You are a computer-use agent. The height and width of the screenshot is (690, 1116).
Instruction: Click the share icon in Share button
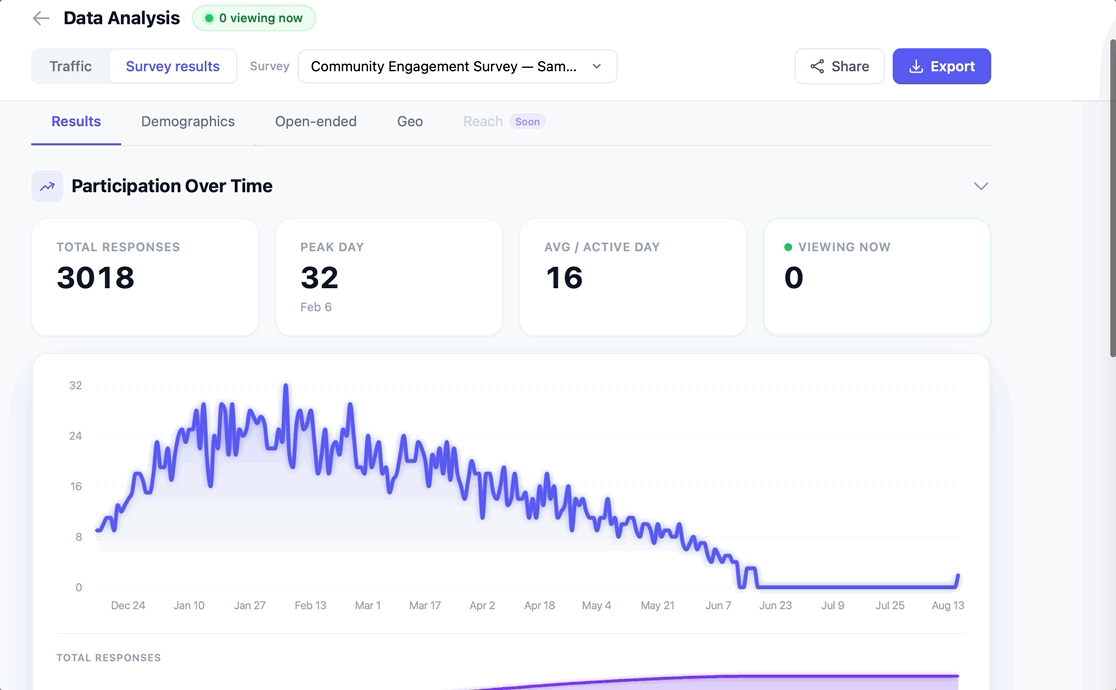click(x=817, y=66)
